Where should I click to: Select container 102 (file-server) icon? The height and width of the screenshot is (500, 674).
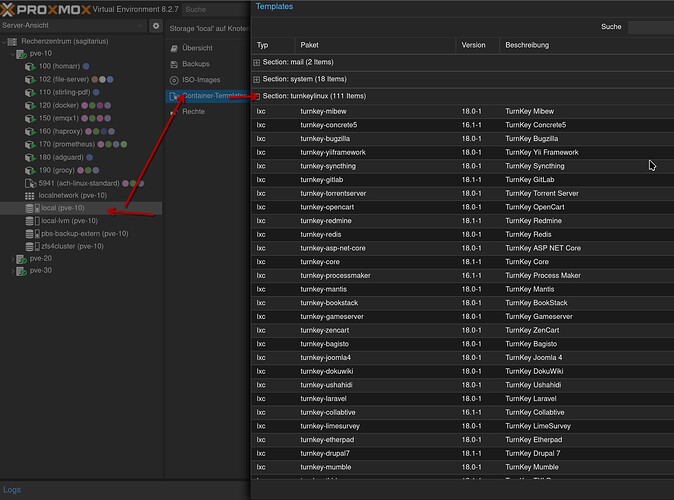(30, 80)
